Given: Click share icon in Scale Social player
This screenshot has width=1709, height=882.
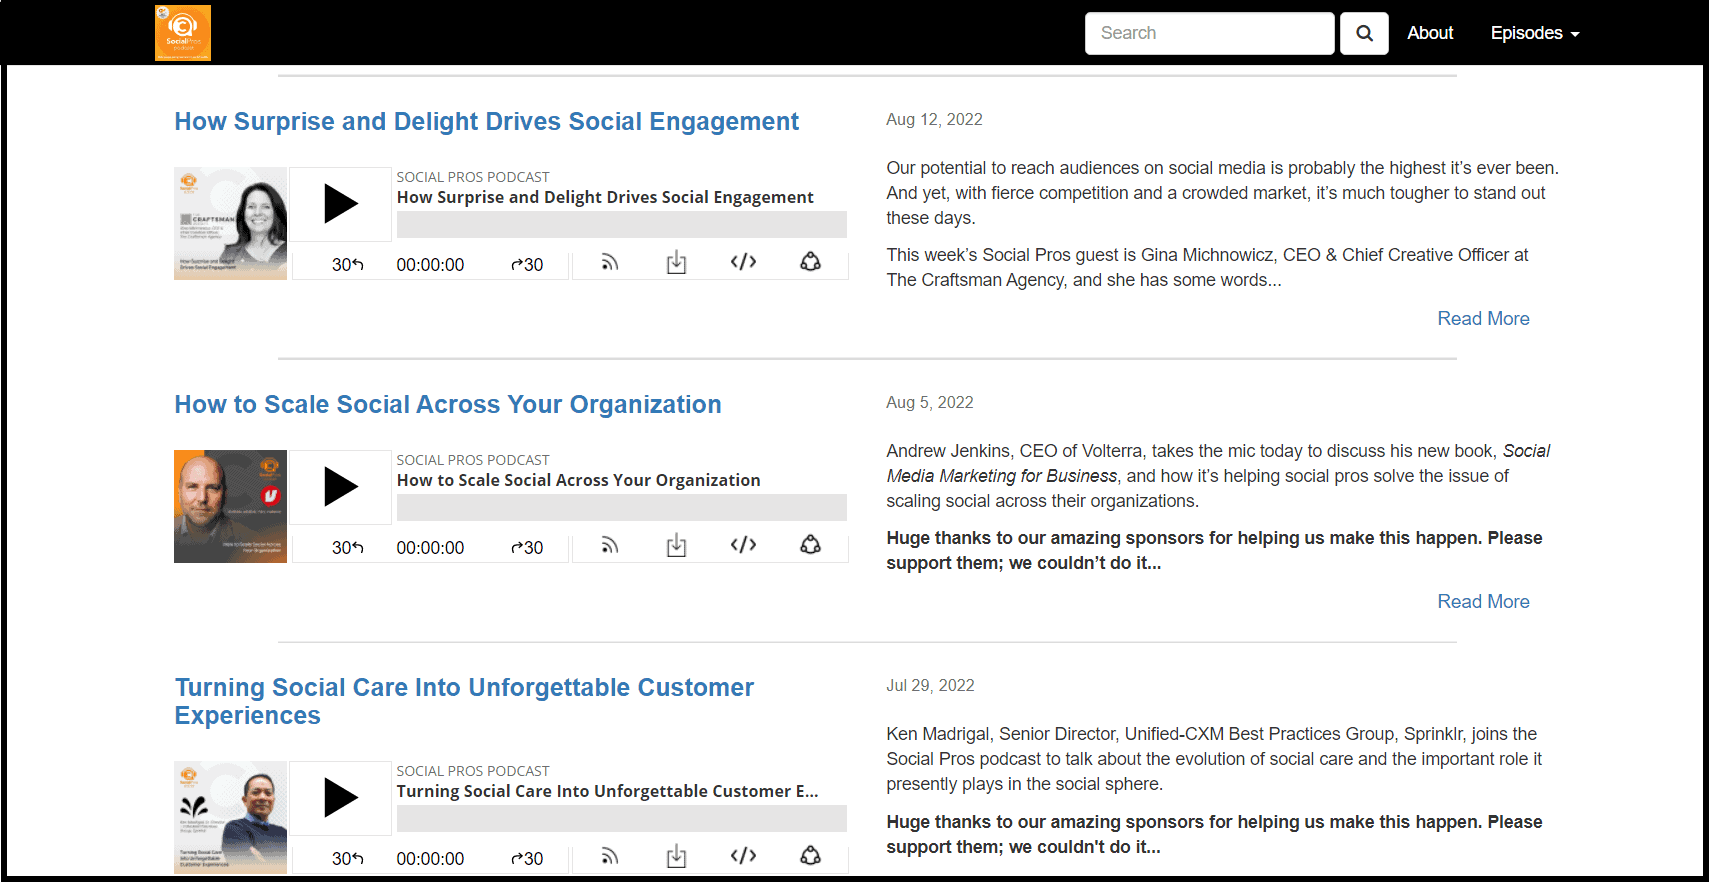Looking at the screenshot, I should pyautogui.click(x=811, y=545).
